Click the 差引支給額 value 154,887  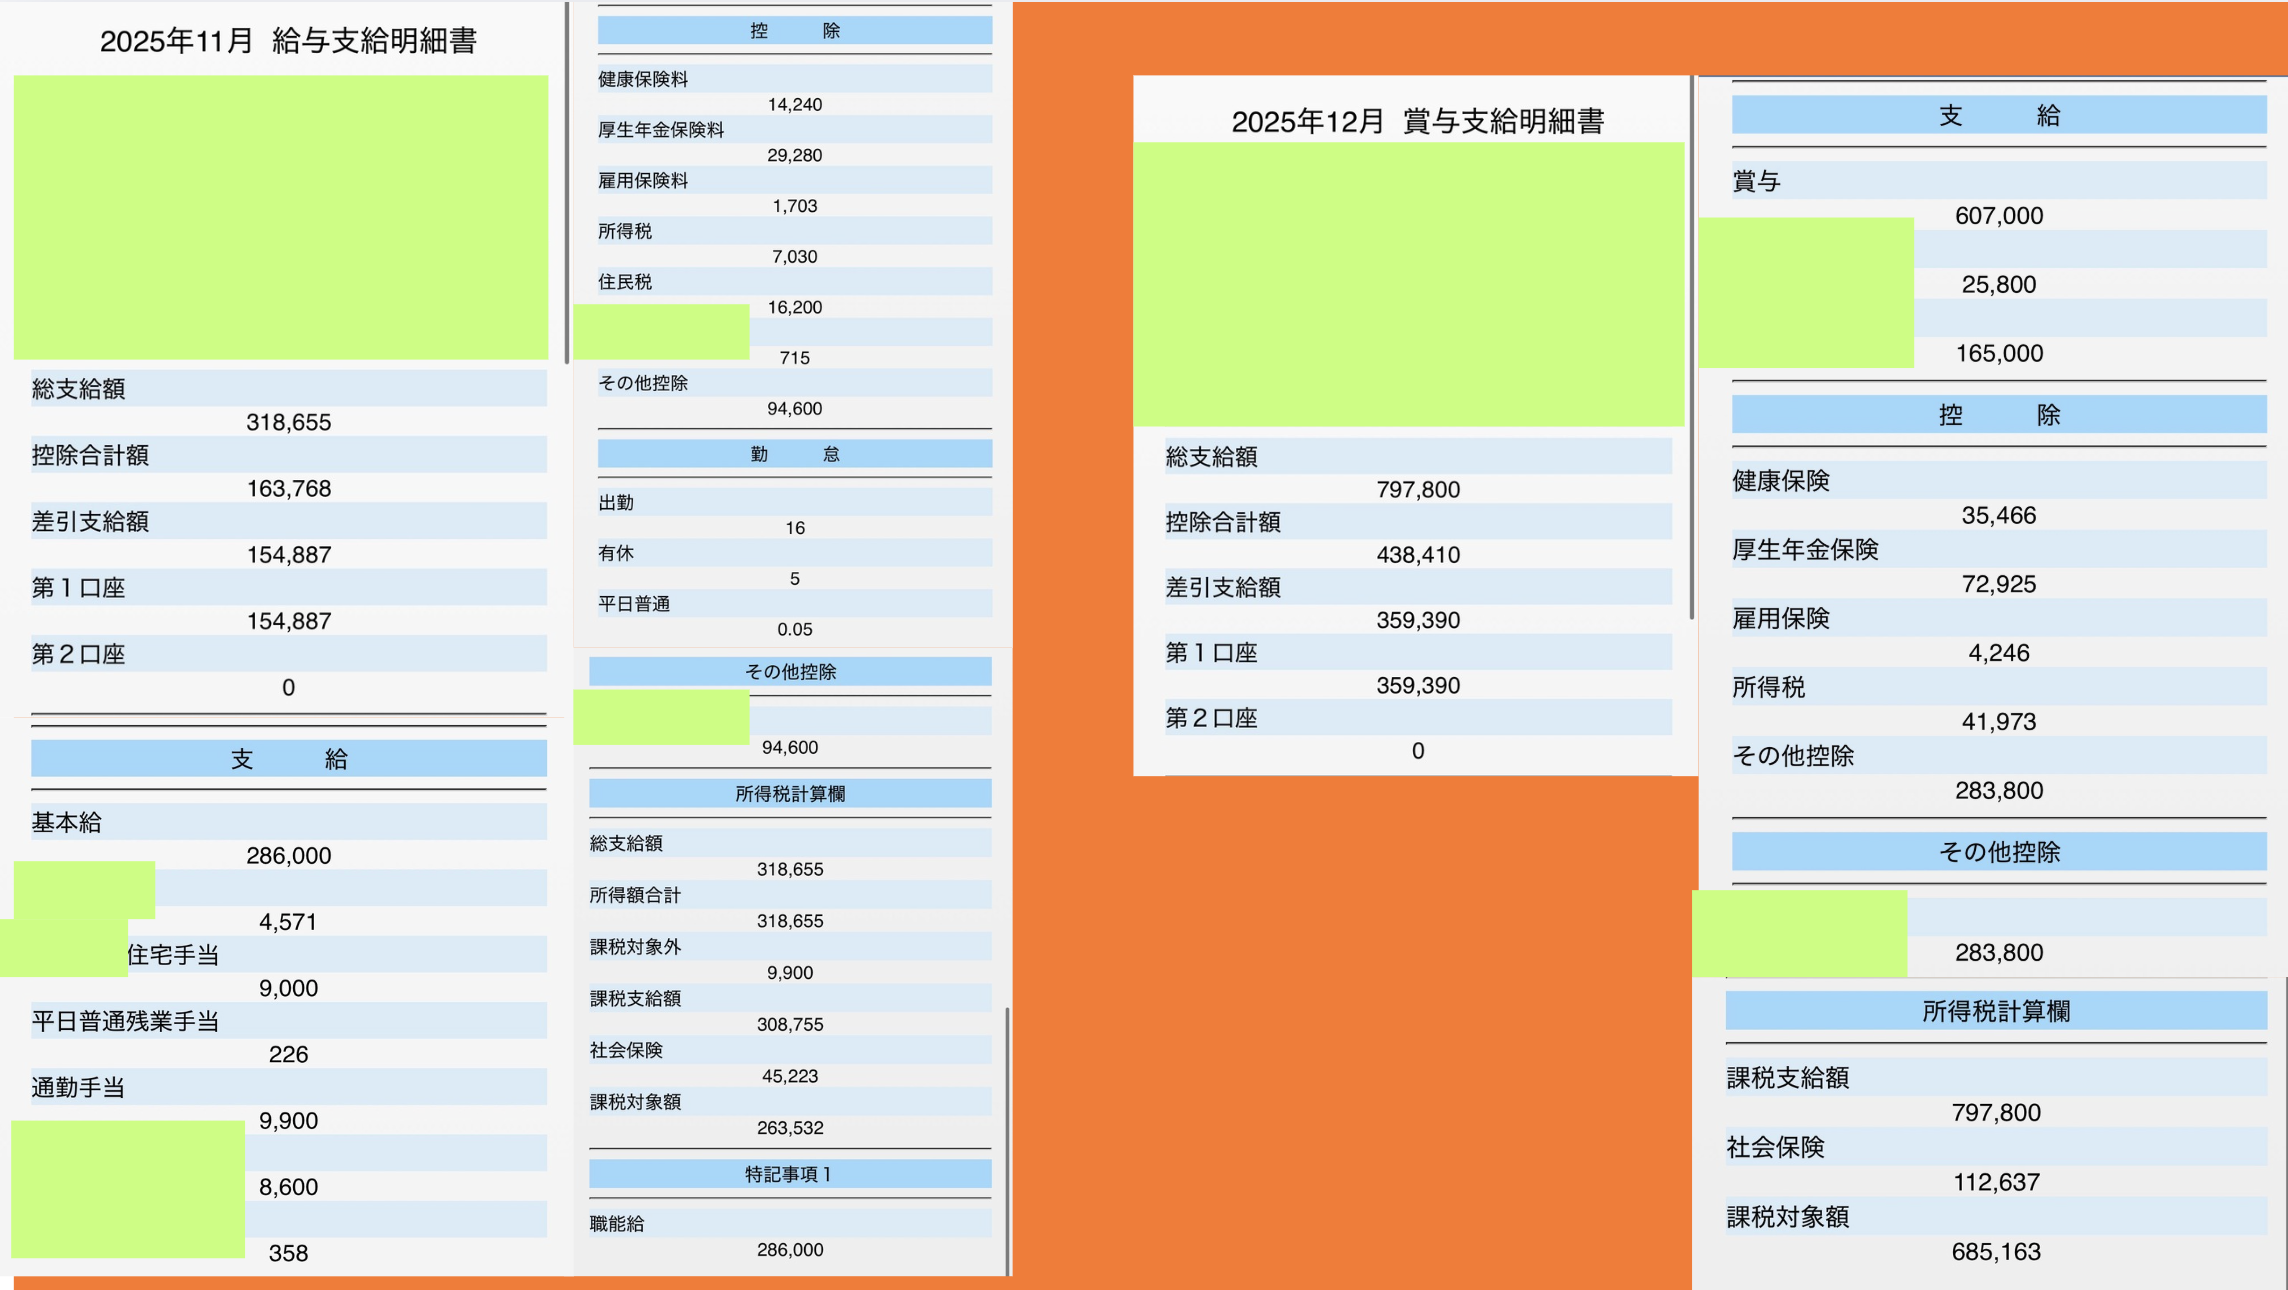coord(290,554)
